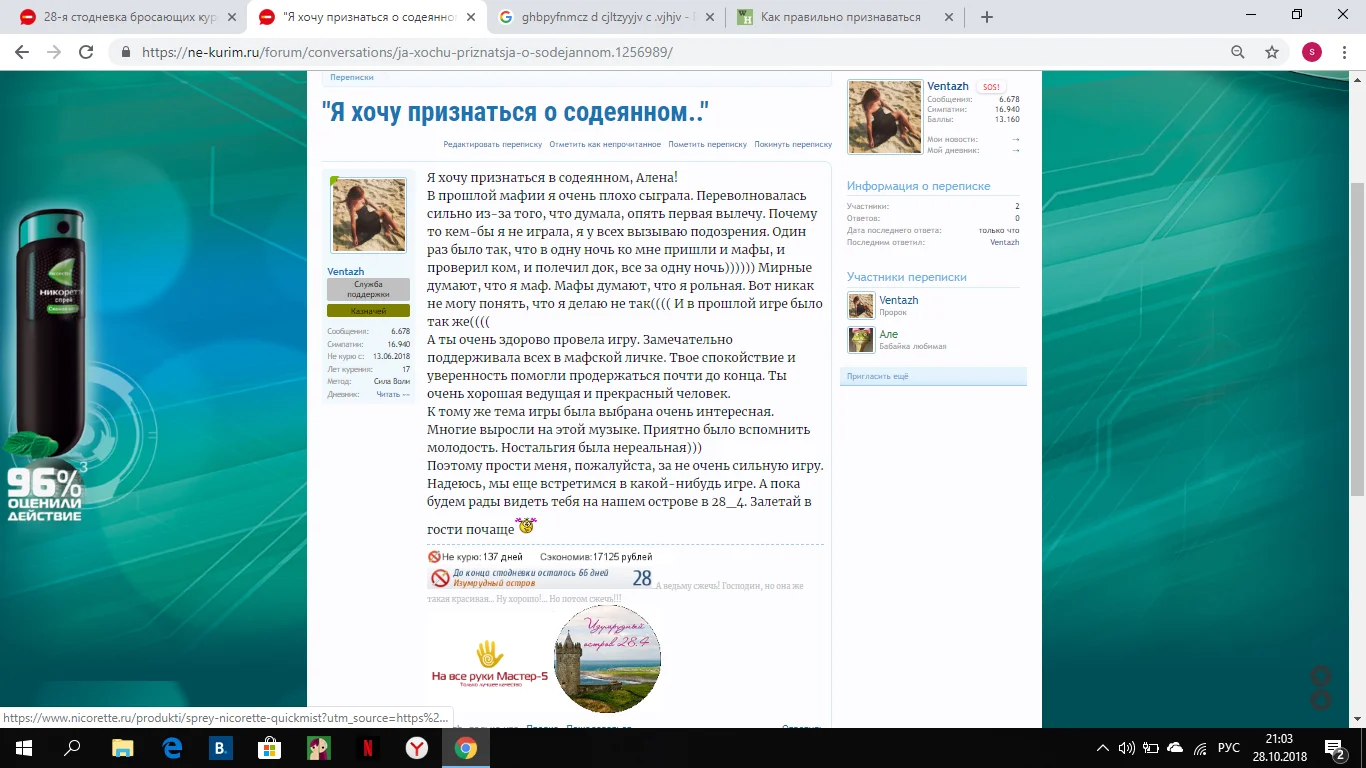Open the Chrome profile avatar

1312,52
